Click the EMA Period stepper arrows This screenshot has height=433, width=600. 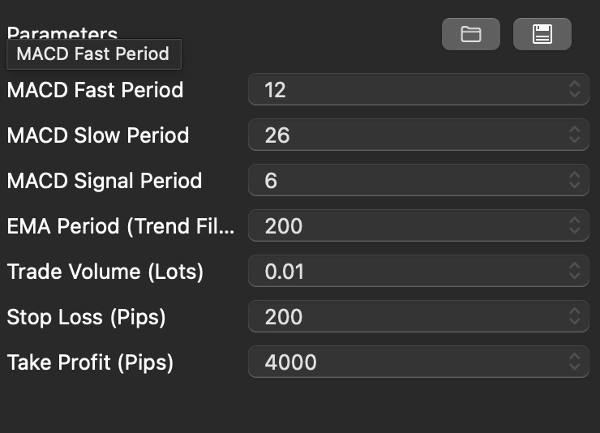[x=575, y=226]
